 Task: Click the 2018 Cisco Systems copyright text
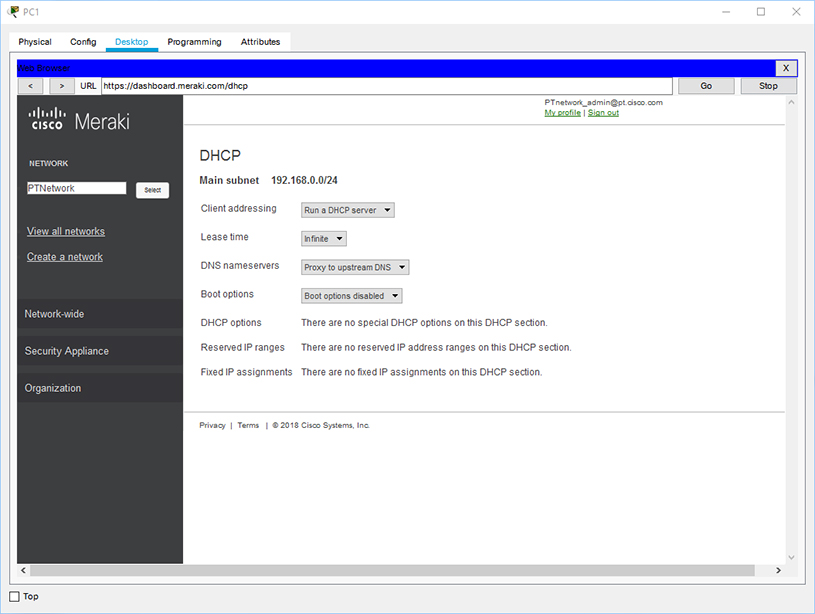(x=321, y=425)
